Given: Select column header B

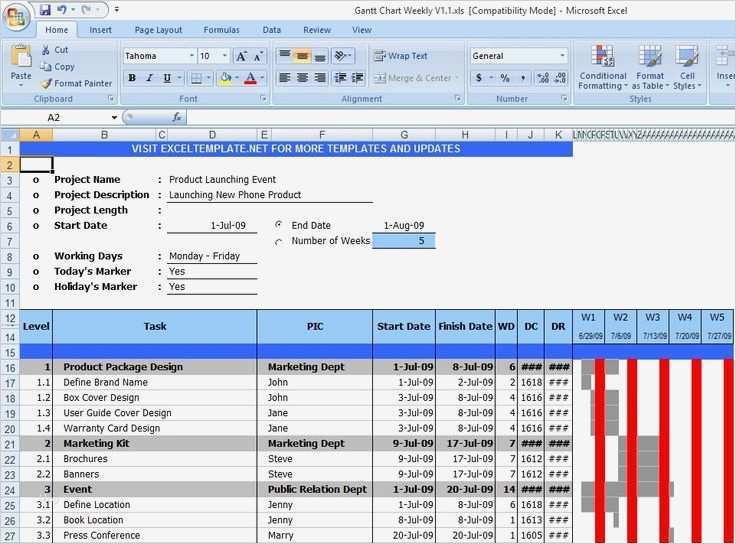Looking at the screenshot, I should click(104, 135).
